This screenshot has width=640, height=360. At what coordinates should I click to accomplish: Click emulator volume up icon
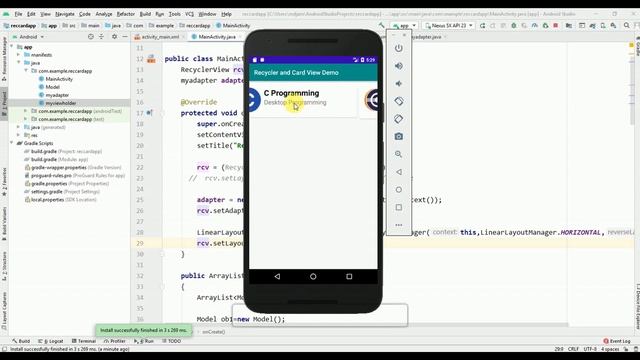click(x=399, y=66)
